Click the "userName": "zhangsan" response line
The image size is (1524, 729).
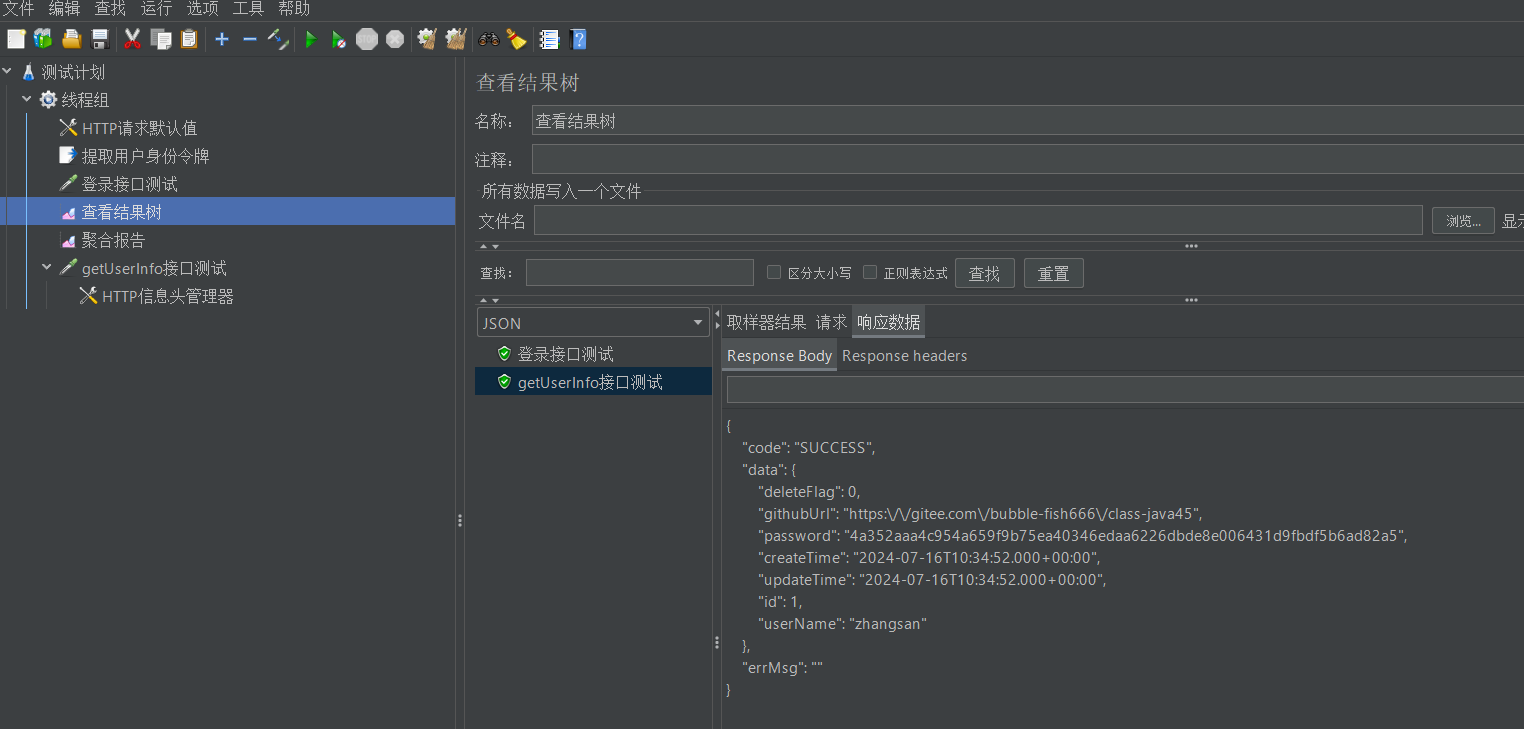(842, 623)
